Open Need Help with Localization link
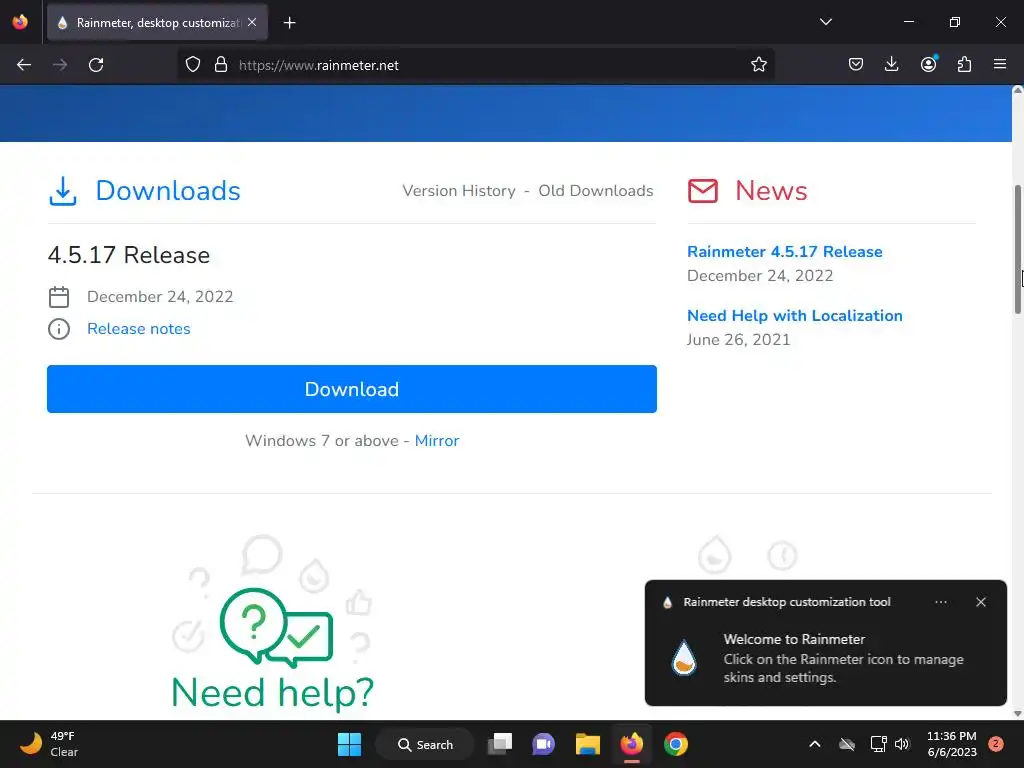1024x768 pixels. (795, 315)
